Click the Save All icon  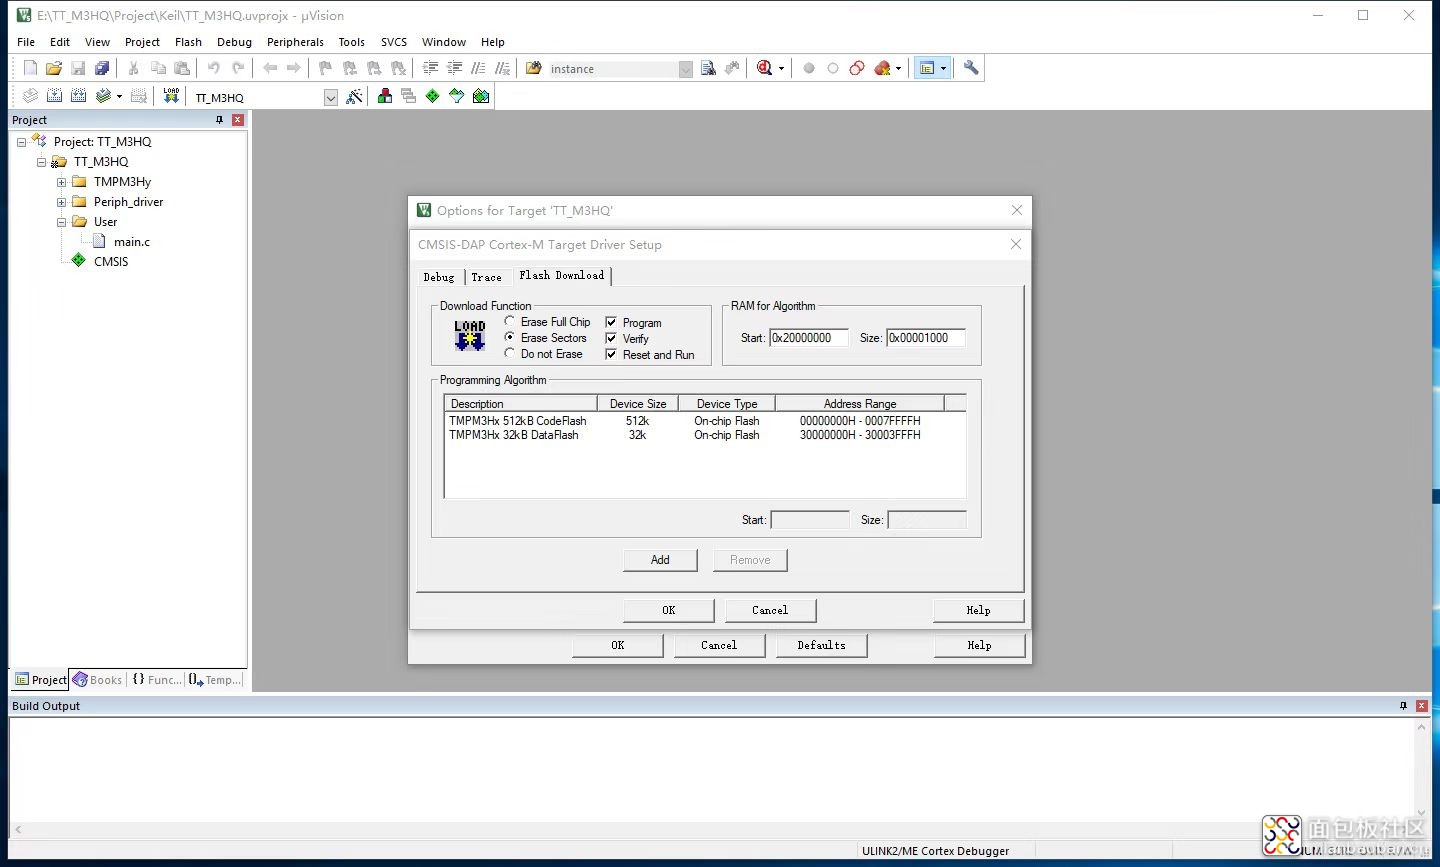(102, 68)
